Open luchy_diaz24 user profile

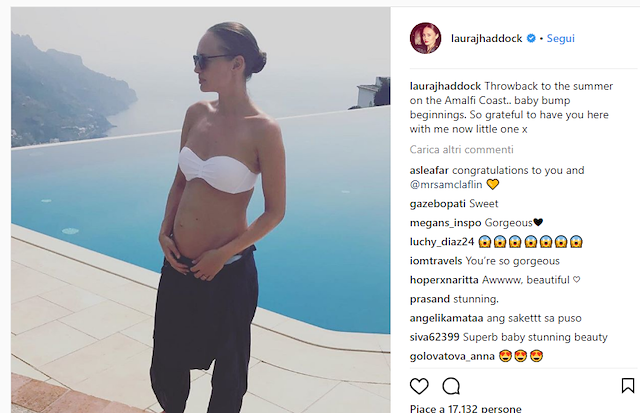[x=442, y=242]
